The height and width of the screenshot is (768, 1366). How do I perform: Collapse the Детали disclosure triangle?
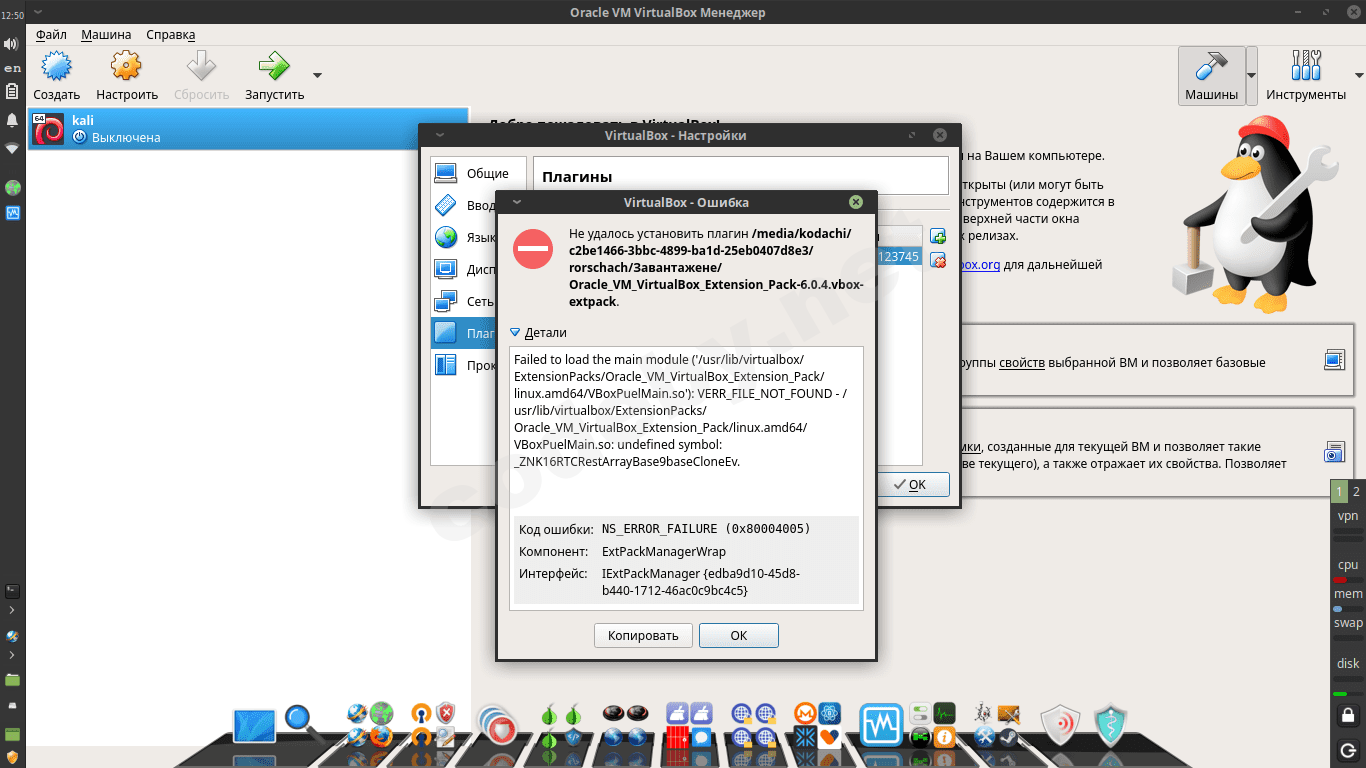[x=515, y=333]
